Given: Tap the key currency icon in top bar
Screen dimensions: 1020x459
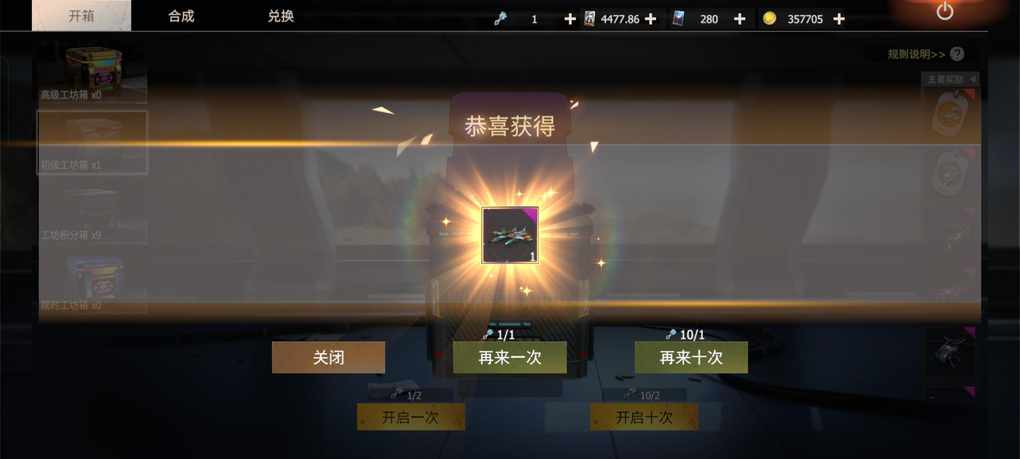Looking at the screenshot, I should (499, 19).
